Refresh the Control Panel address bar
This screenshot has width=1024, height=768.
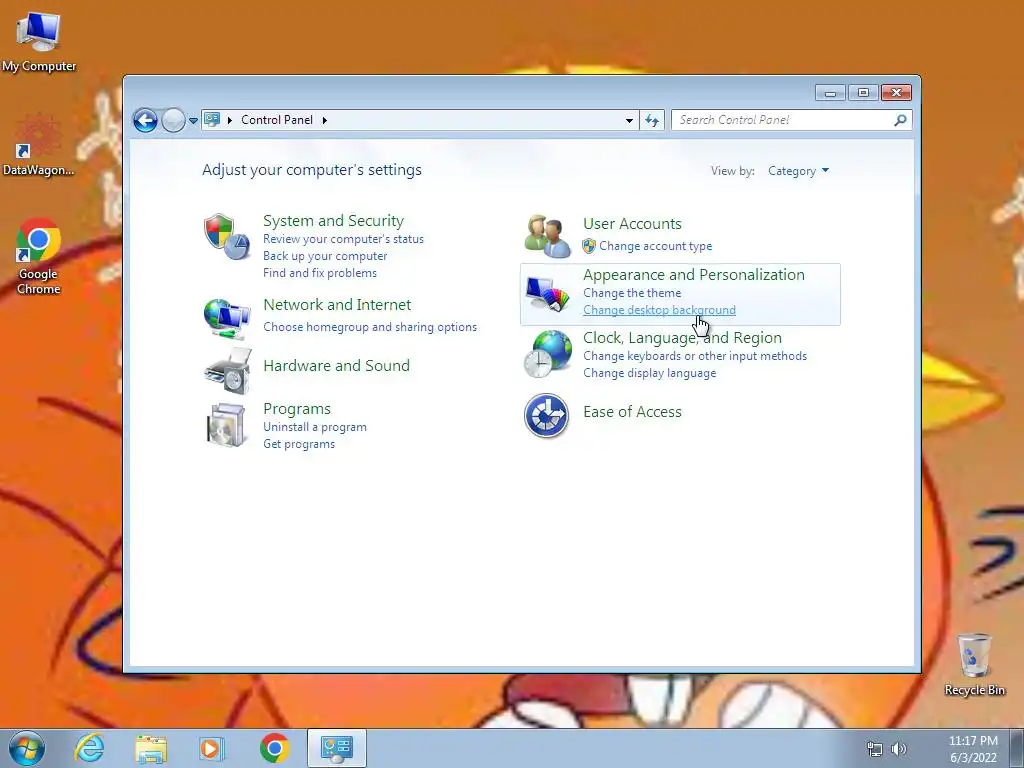click(x=652, y=120)
